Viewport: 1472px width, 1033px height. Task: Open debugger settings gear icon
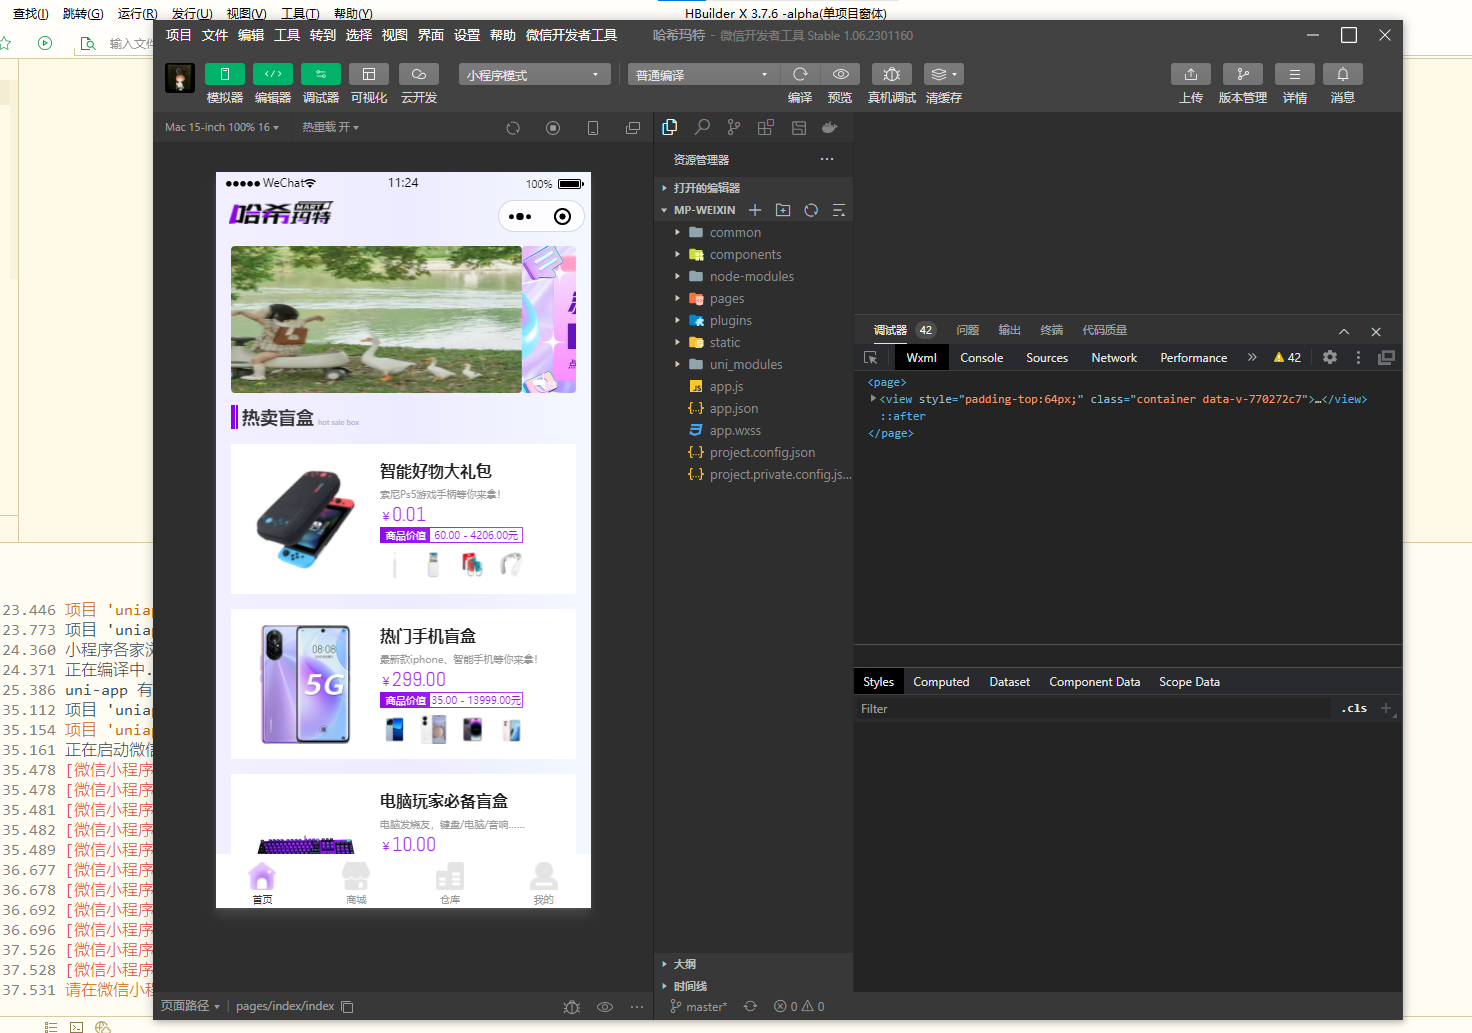point(1329,357)
